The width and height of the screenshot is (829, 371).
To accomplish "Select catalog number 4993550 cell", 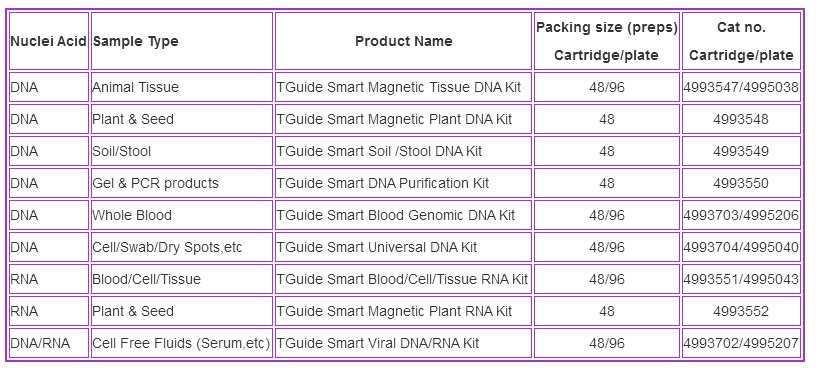I will pos(741,183).
